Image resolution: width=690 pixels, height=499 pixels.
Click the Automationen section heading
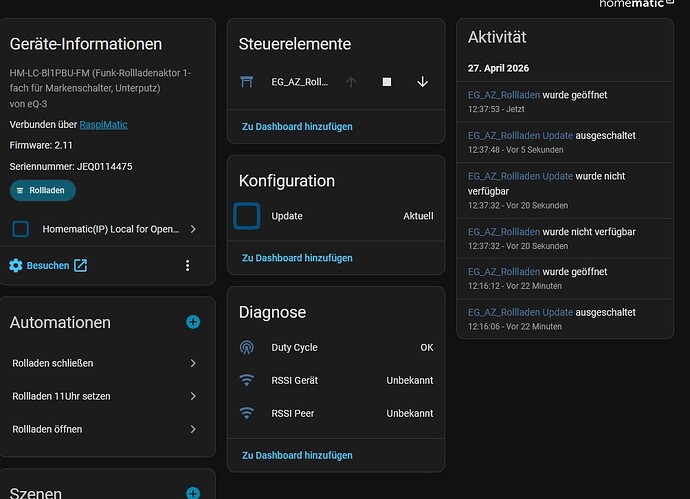(x=60, y=323)
